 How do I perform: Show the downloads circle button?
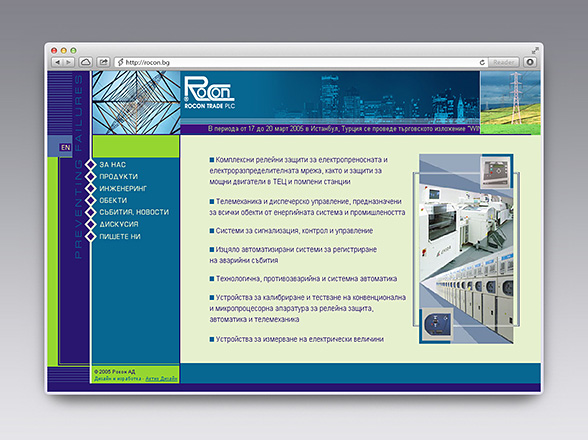point(530,62)
